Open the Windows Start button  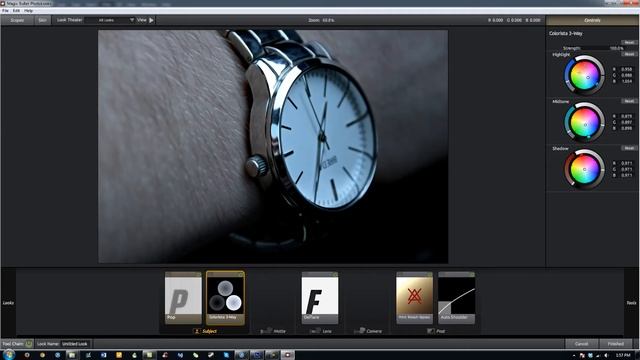click(9, 355)
